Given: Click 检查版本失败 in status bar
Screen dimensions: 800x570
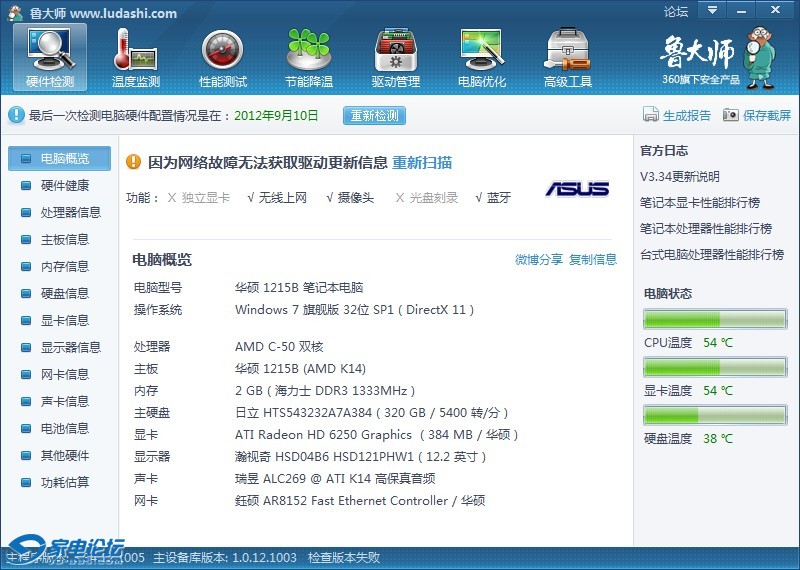Looking at the screenshot, I should point(344,558).
